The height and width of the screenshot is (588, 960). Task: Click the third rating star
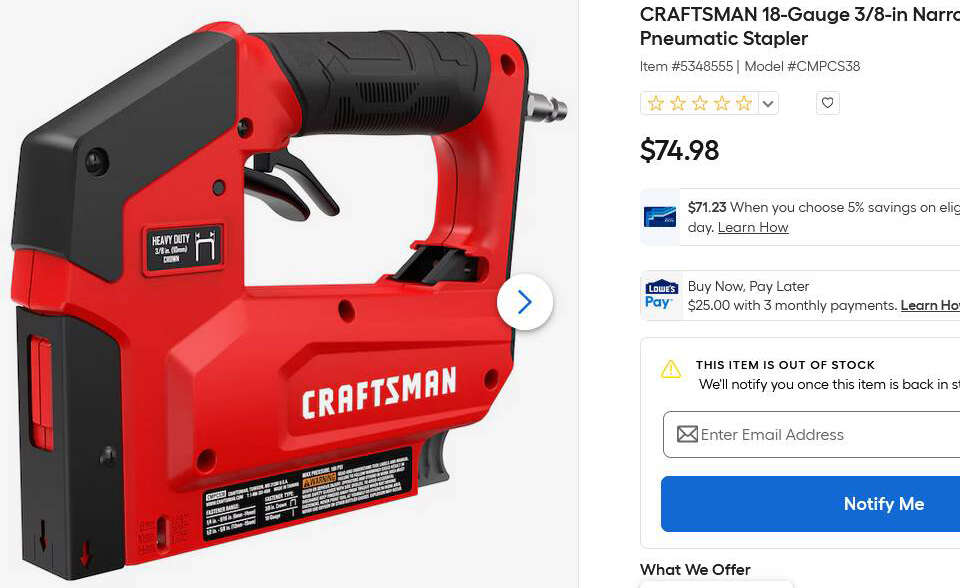pos(700,103)
